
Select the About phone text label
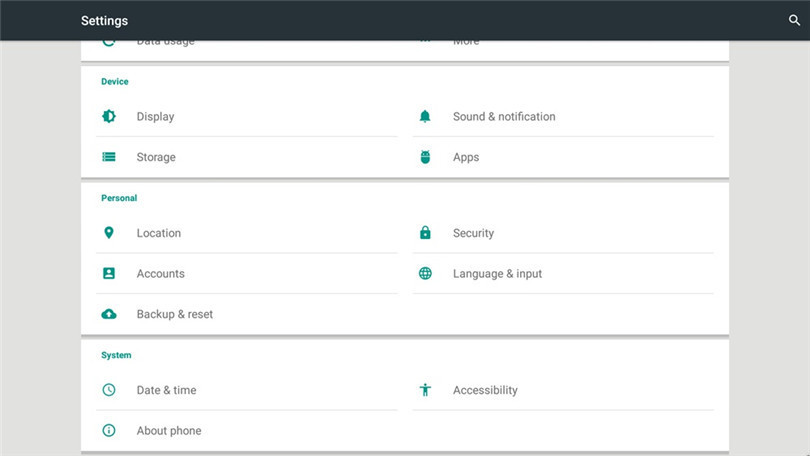point(168,431)
